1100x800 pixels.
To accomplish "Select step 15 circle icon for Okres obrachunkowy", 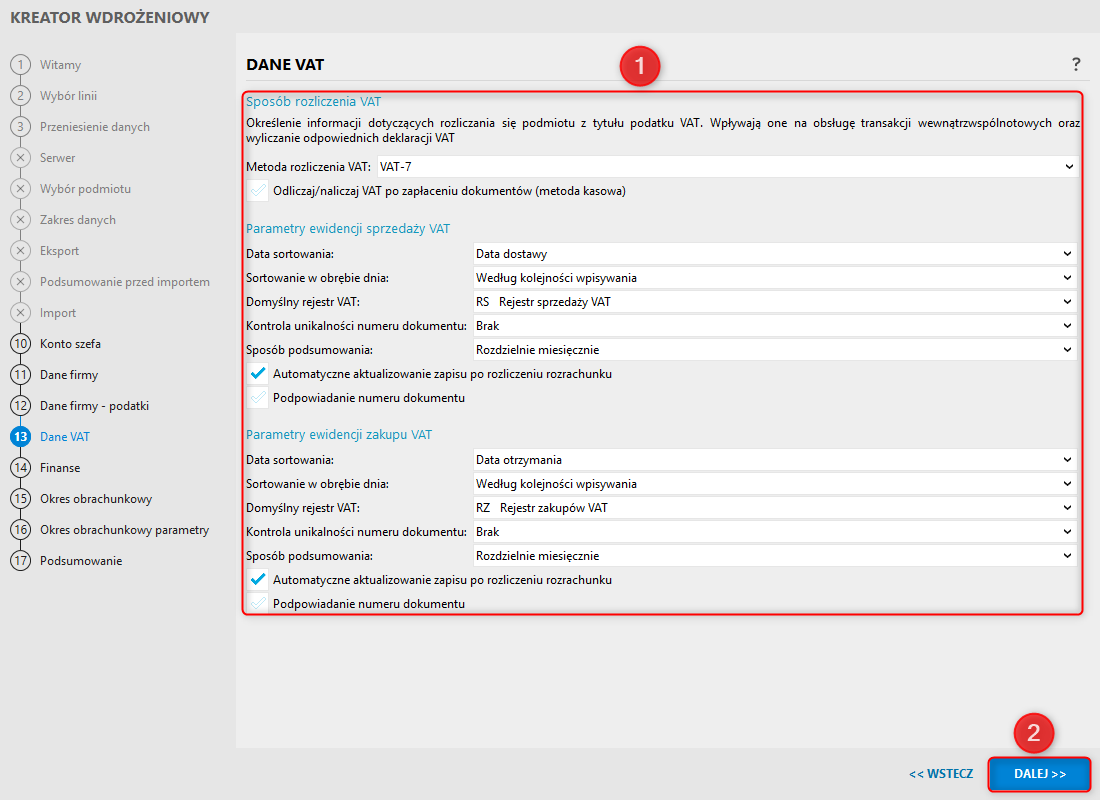I will (x=20, y=499).
